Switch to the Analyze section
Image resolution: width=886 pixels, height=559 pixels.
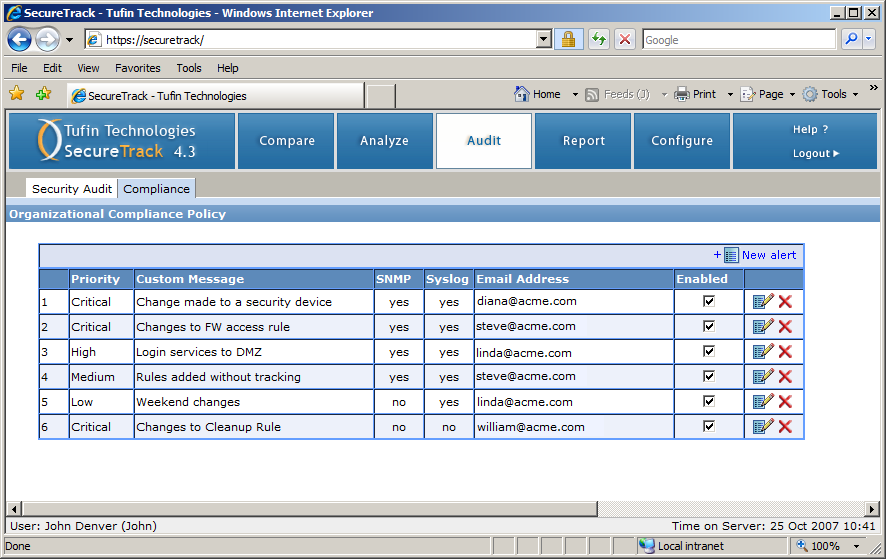click(384, 141)
